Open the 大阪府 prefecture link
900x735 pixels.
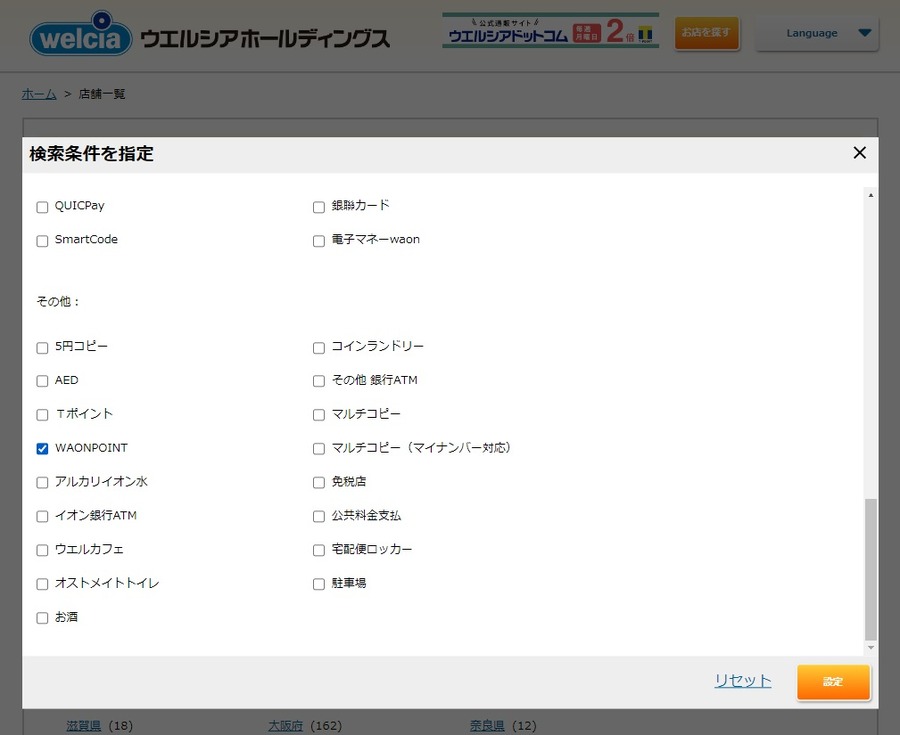pyautogui.click(x=285, y=726)
